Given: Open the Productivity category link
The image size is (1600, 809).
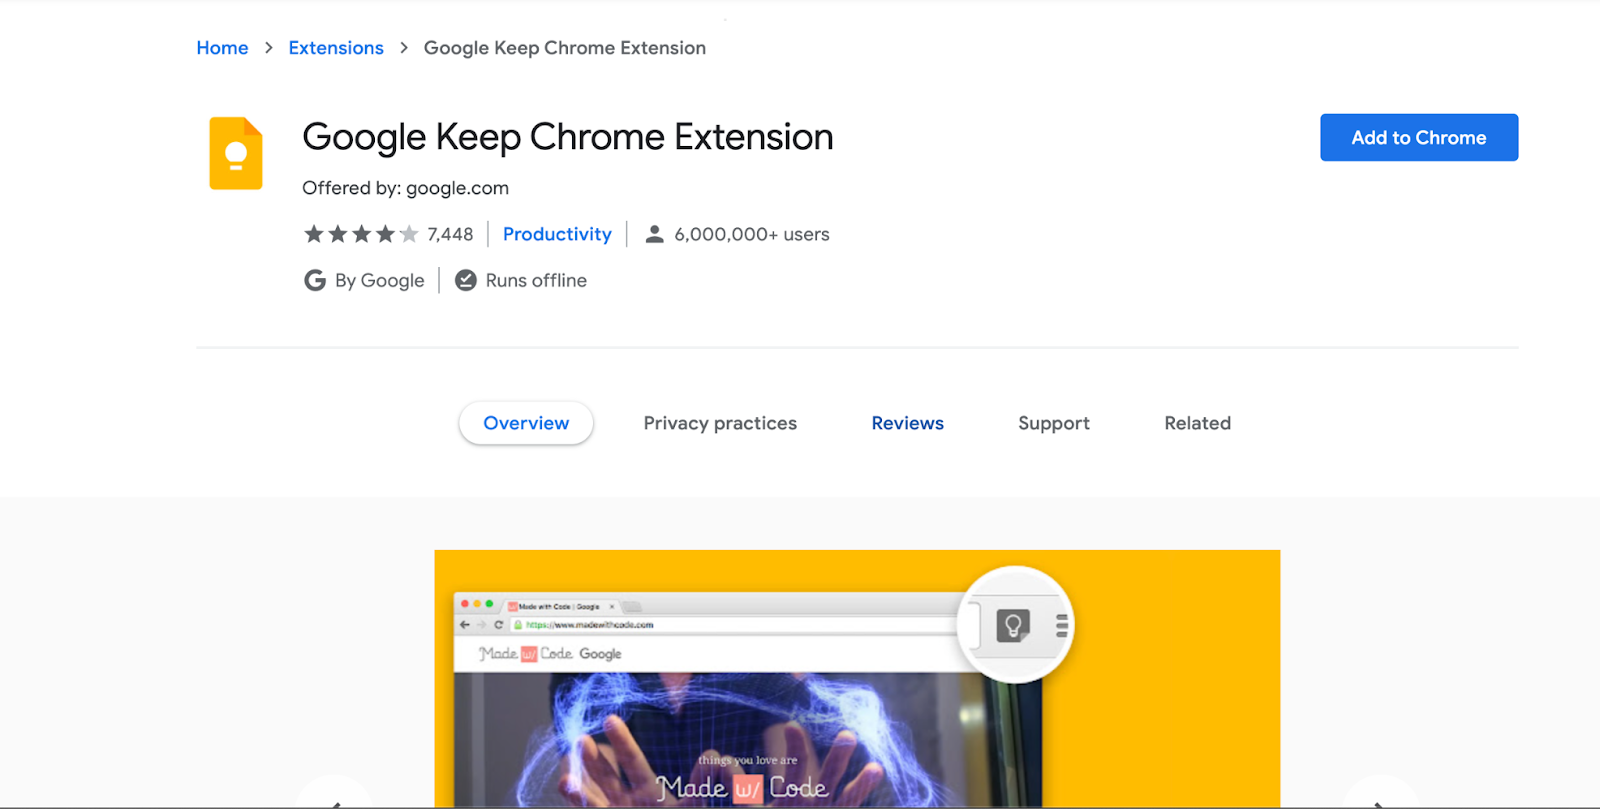Looking at the screenshot, I should (557, 234).
